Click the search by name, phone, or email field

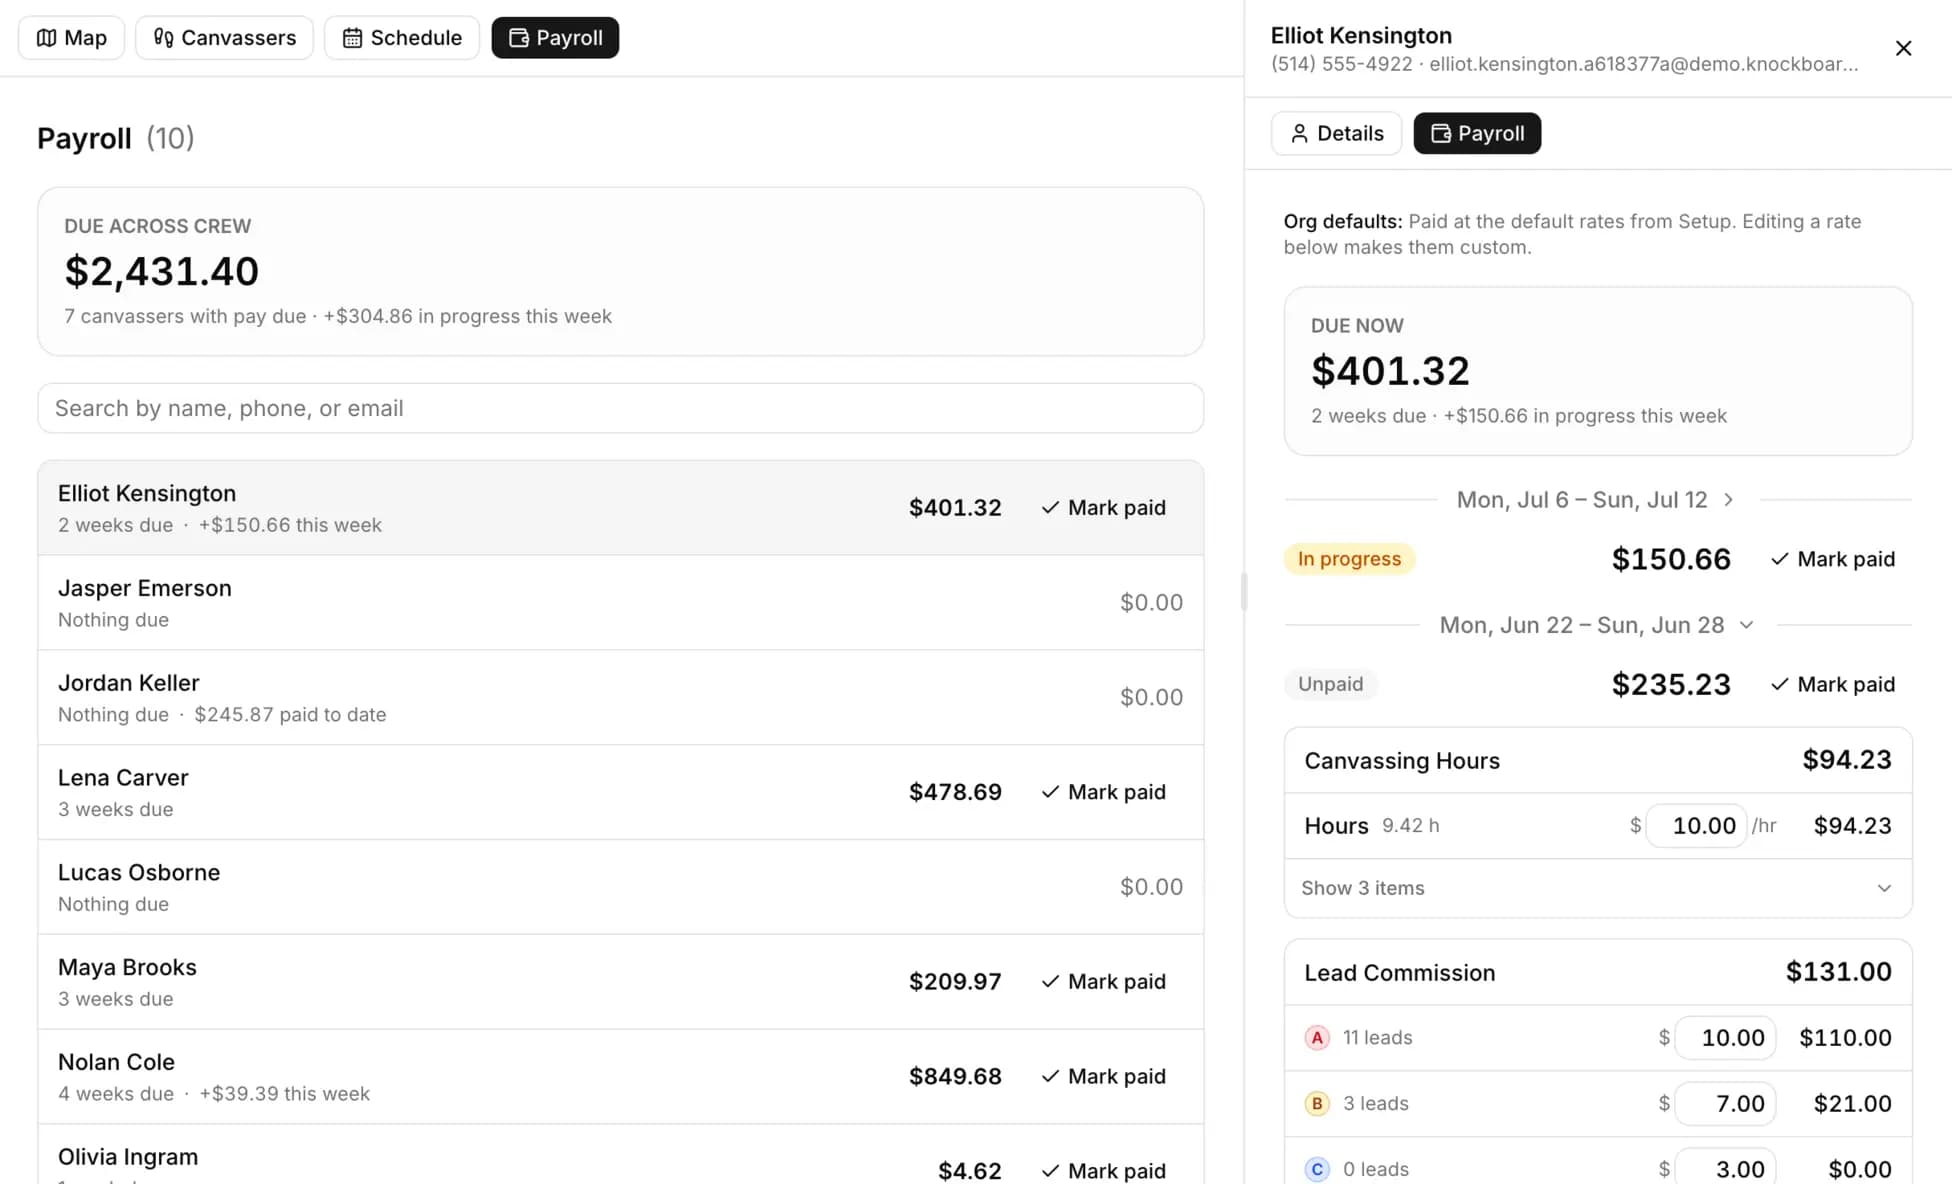coord(620,408)
